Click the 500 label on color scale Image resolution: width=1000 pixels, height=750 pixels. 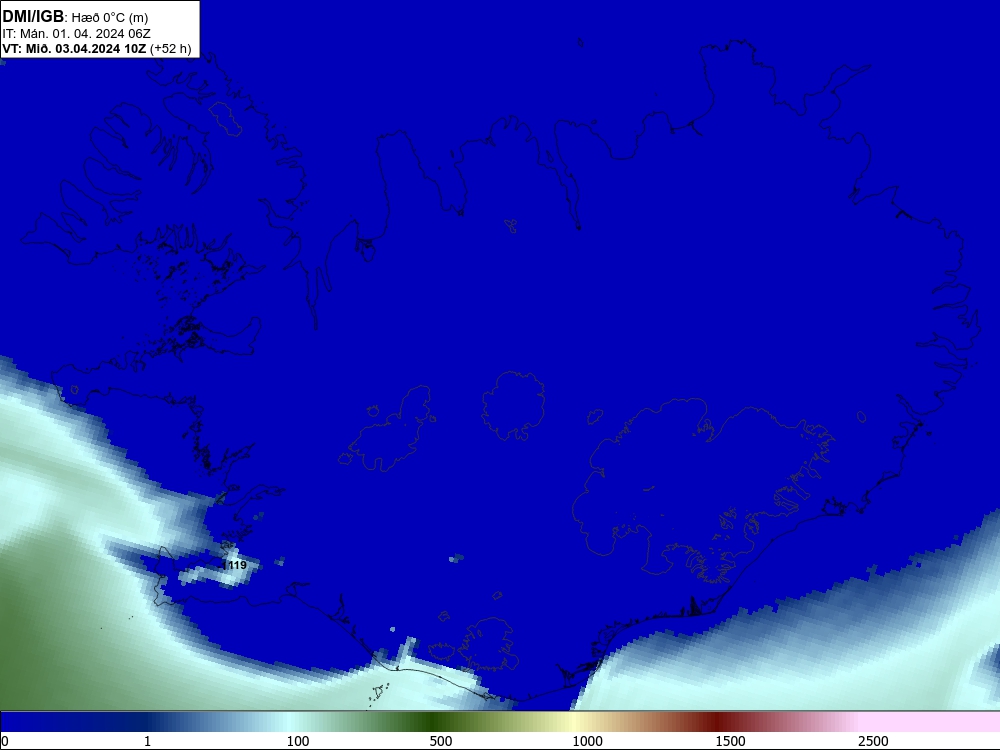tap(441, 741)
